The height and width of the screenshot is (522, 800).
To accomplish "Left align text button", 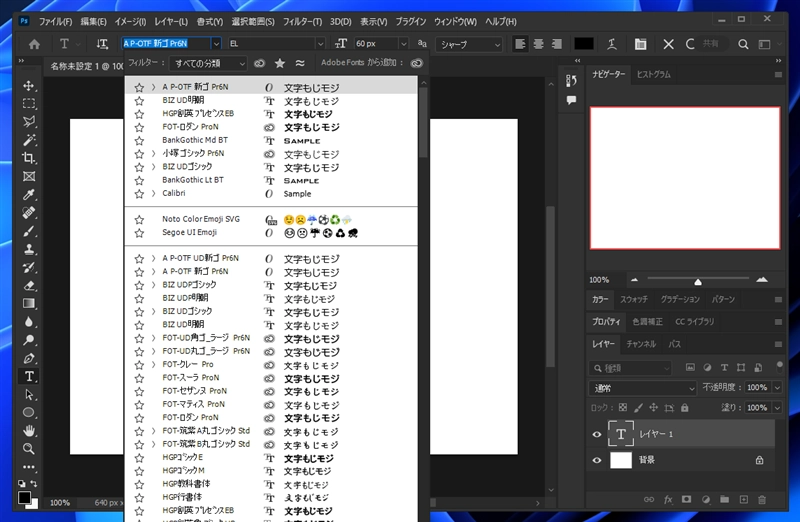I will point(520,44).
